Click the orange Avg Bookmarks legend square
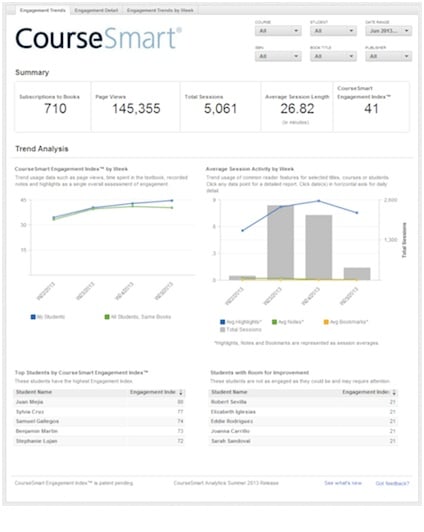 pyautogui.click(x=326, y=322)
